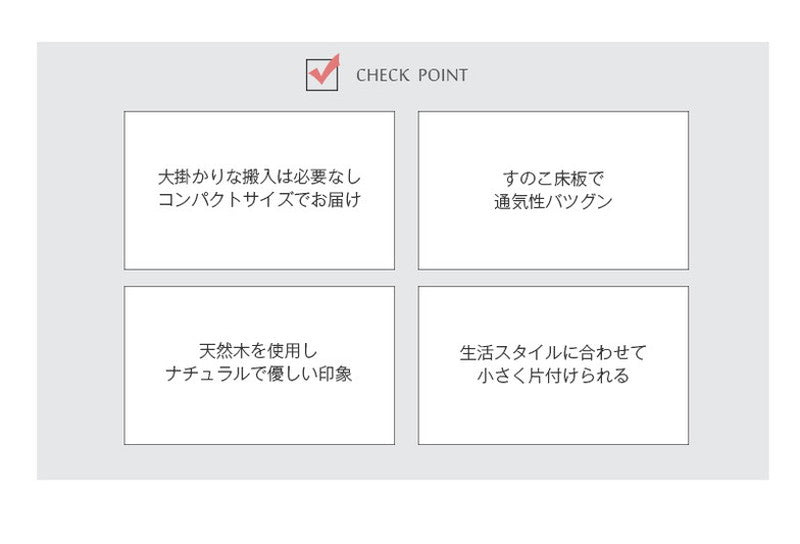
Task: Click the text line 通気性バツグン
Action: click(553, 201)
